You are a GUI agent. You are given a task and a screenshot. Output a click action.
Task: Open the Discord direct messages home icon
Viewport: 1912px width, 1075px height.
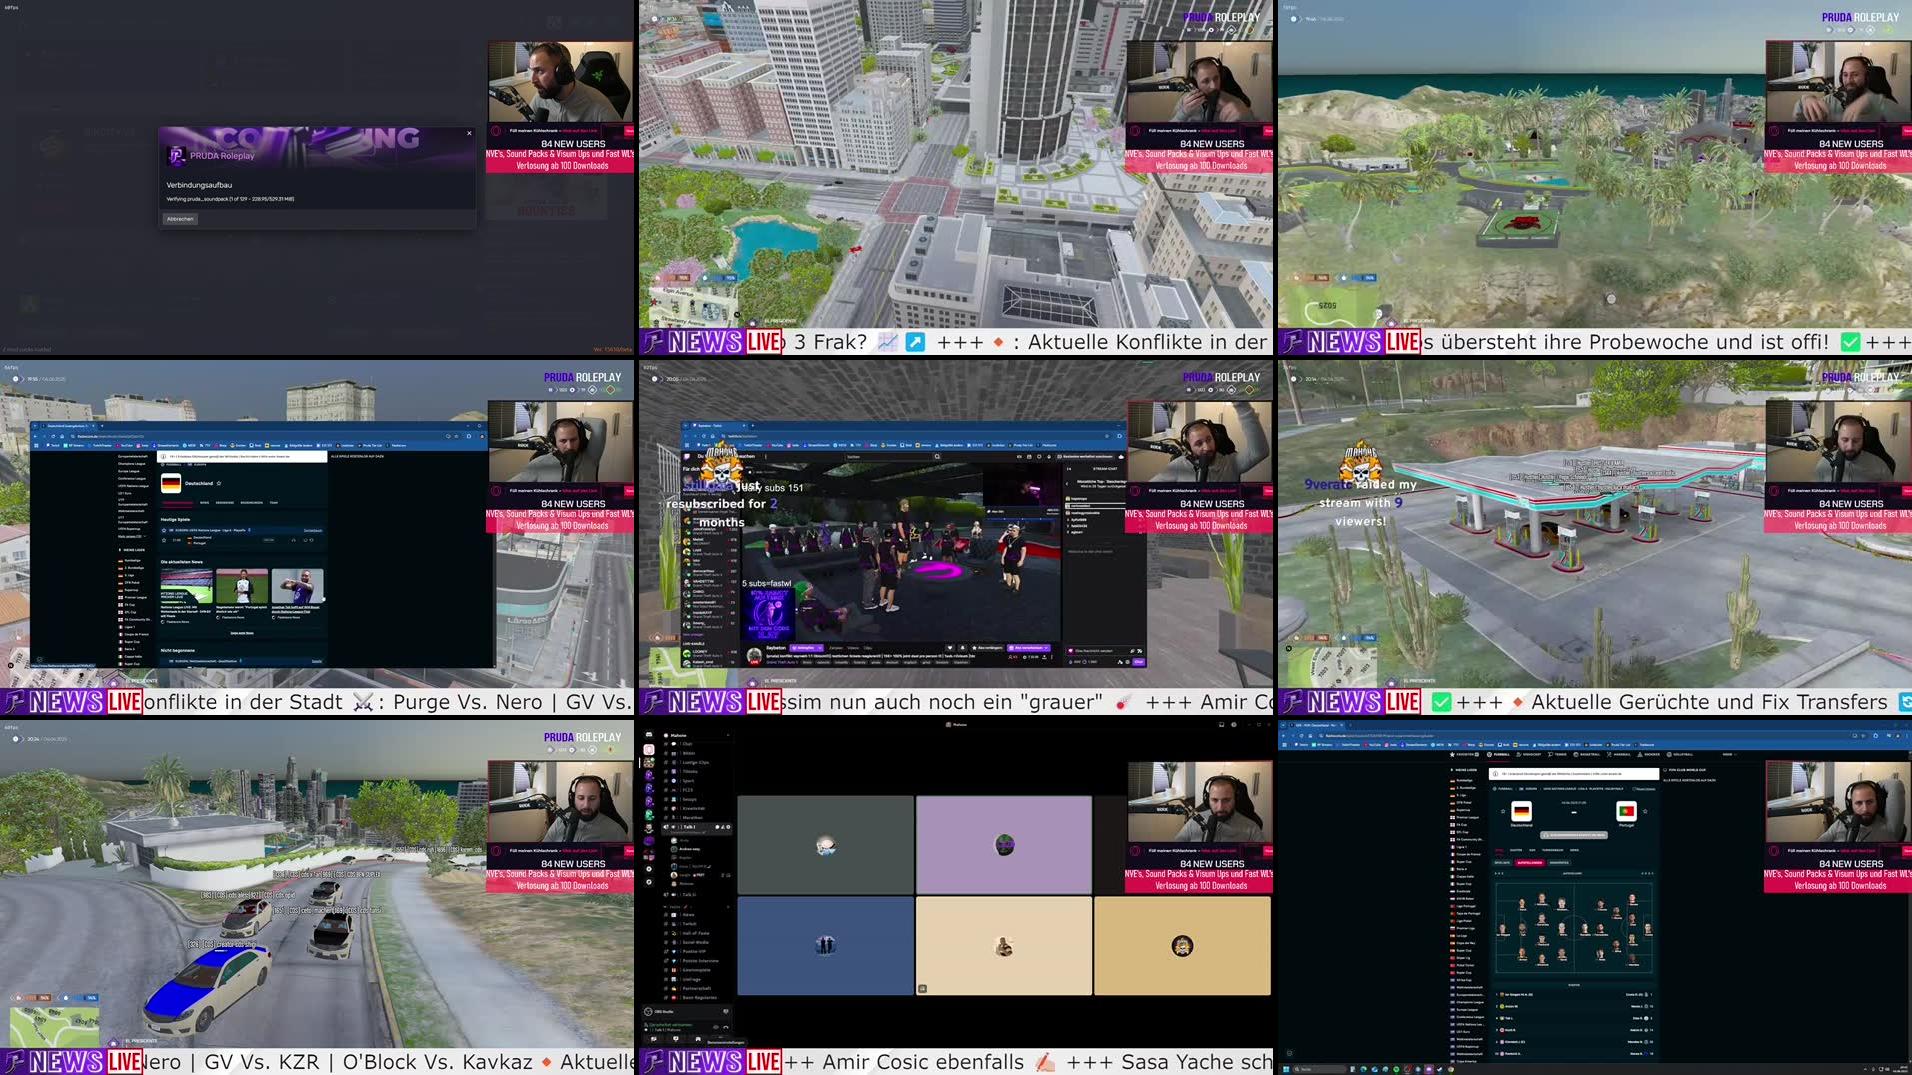[x=649, y=734]
